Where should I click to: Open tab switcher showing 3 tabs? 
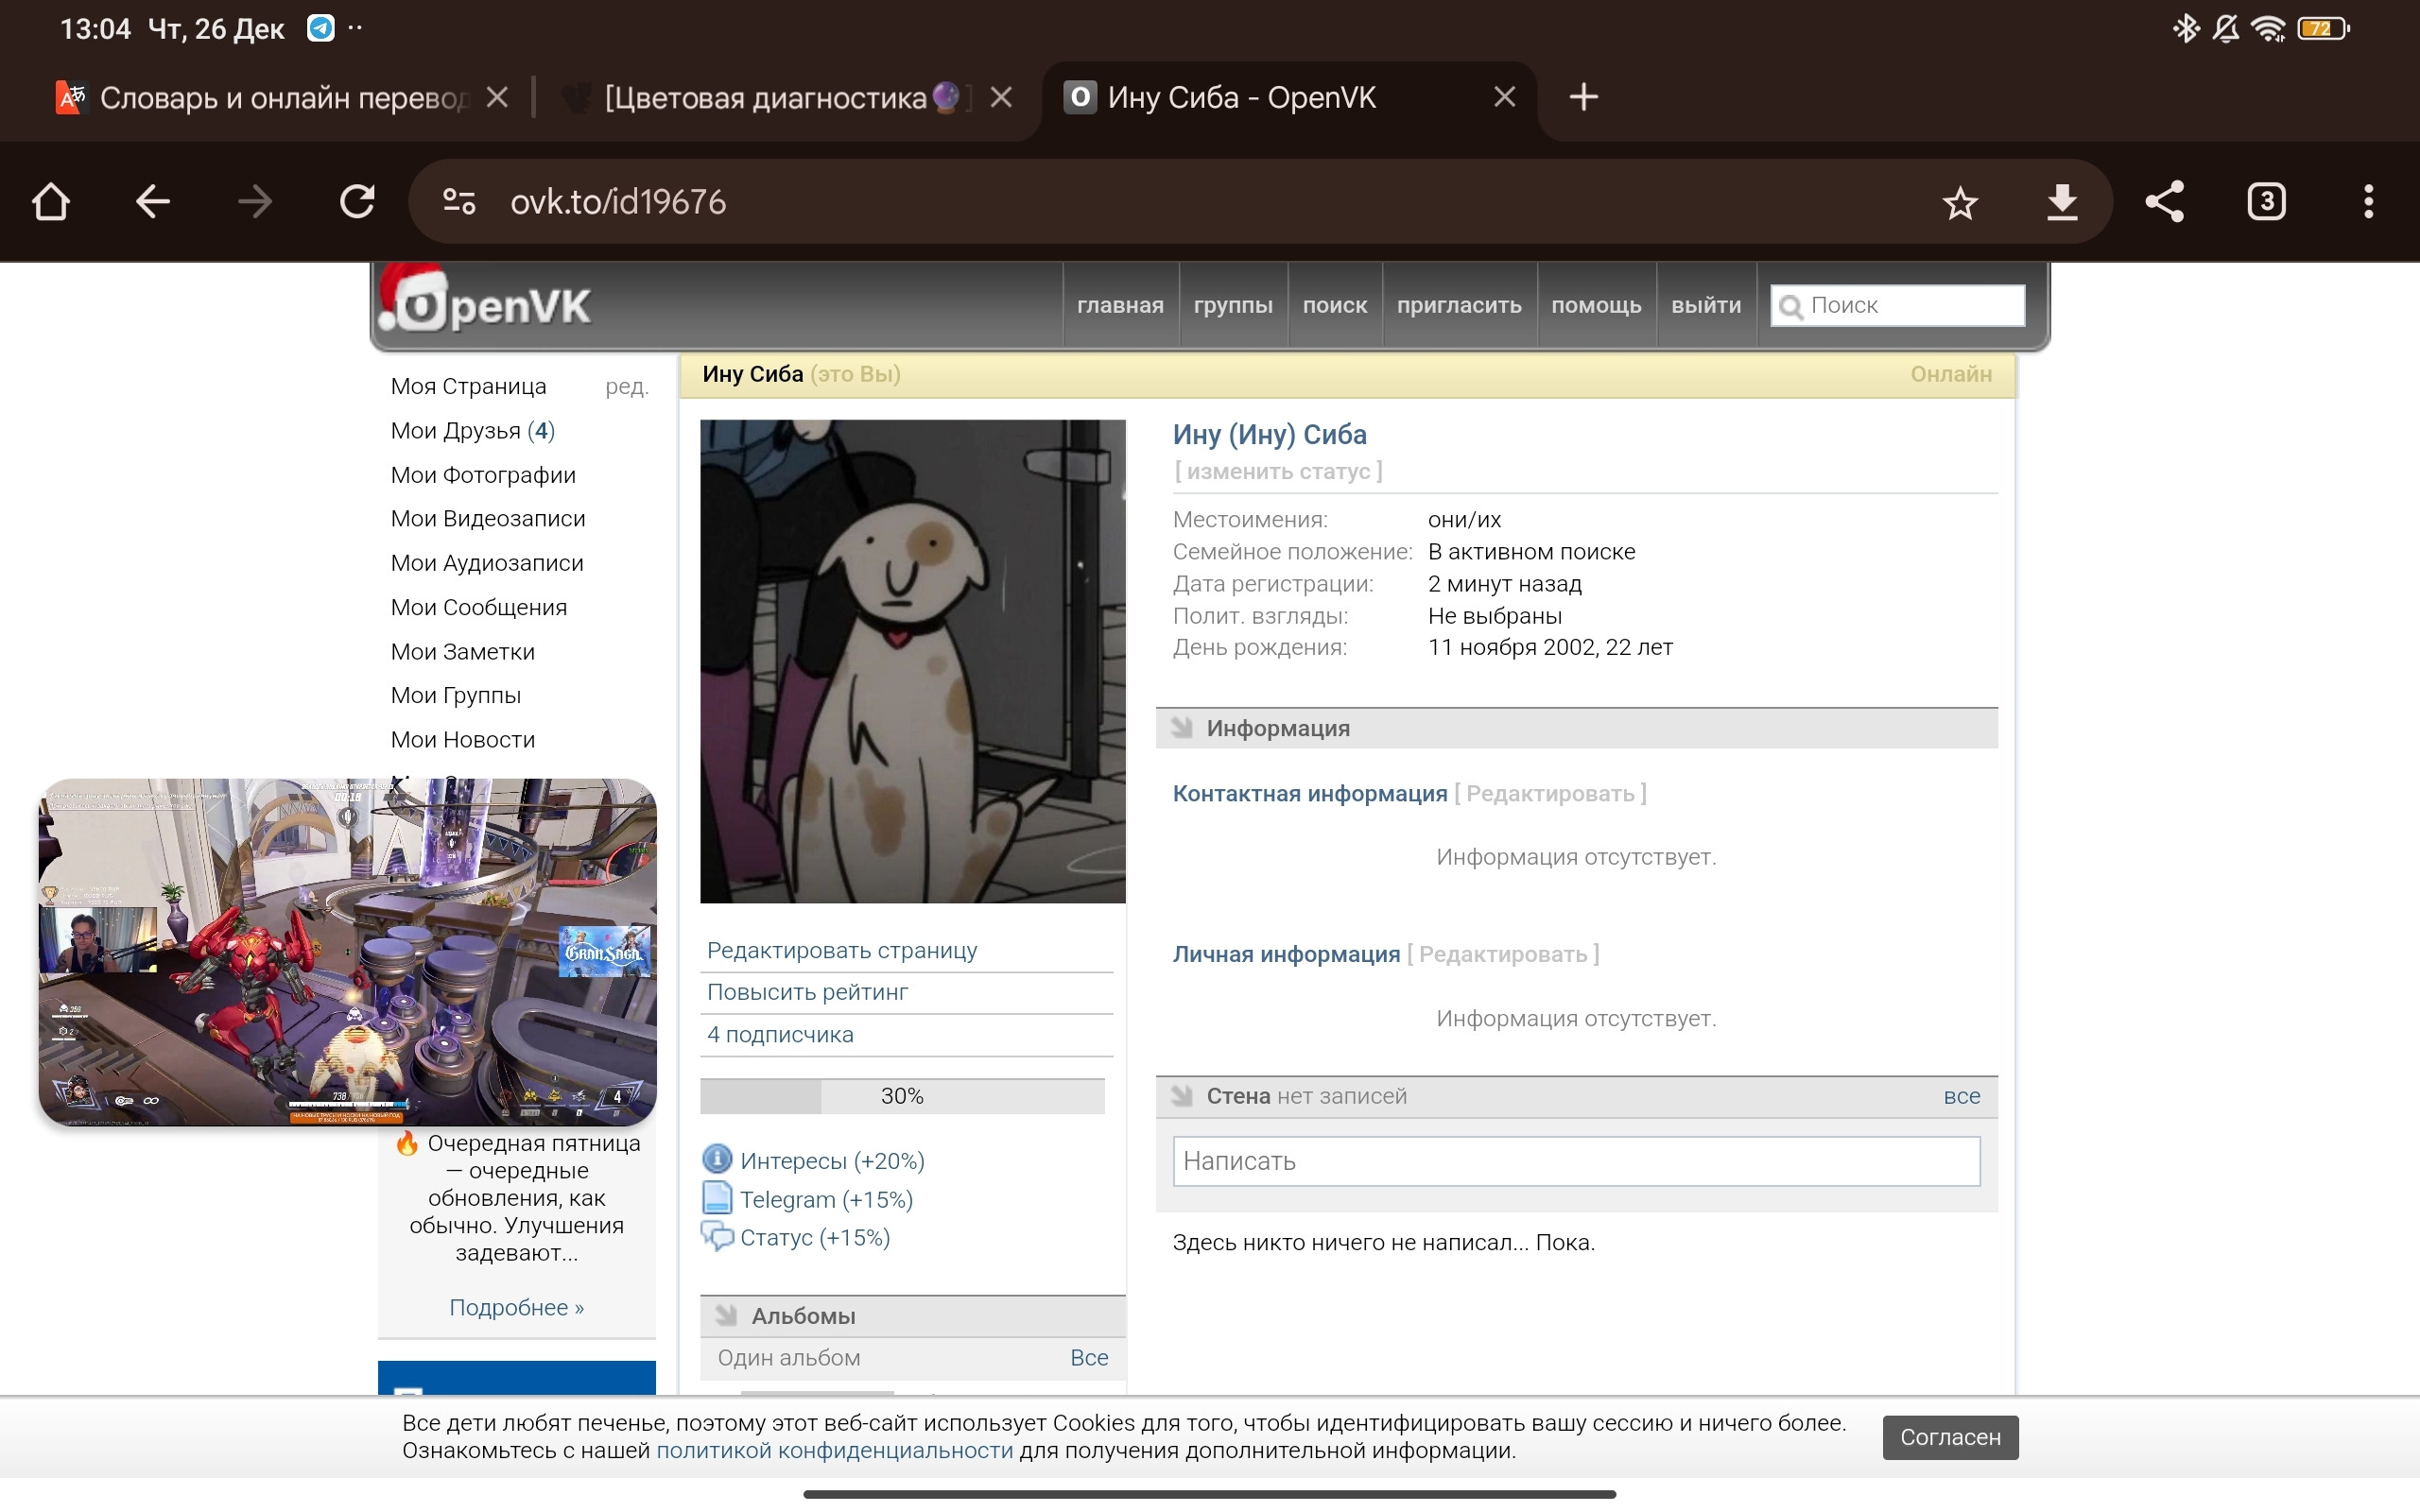click(x=2266, y=202)
